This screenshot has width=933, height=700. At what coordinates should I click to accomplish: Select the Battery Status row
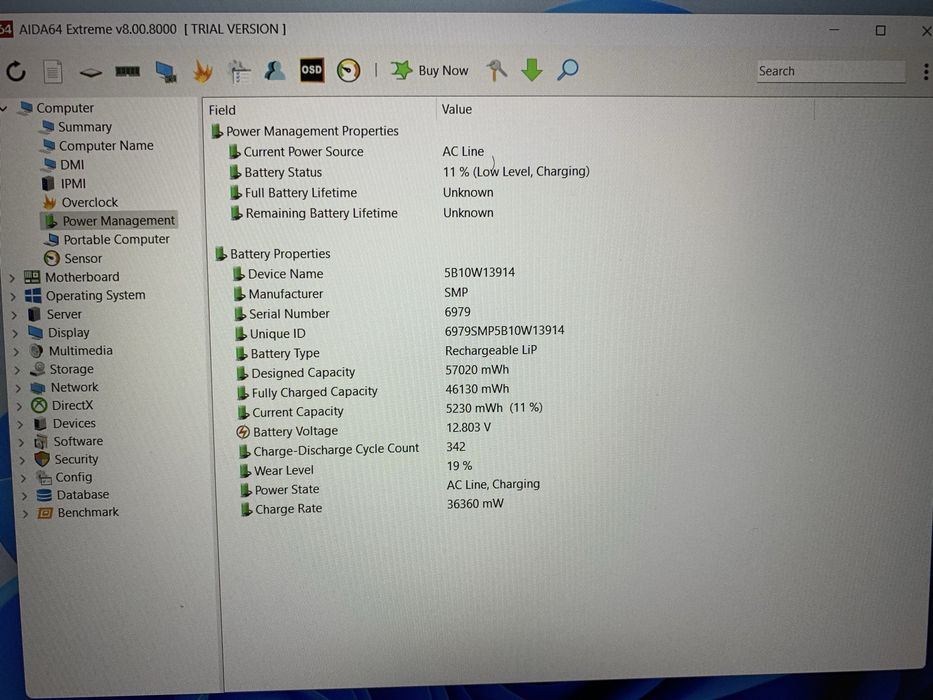click(x=411, y=172)
